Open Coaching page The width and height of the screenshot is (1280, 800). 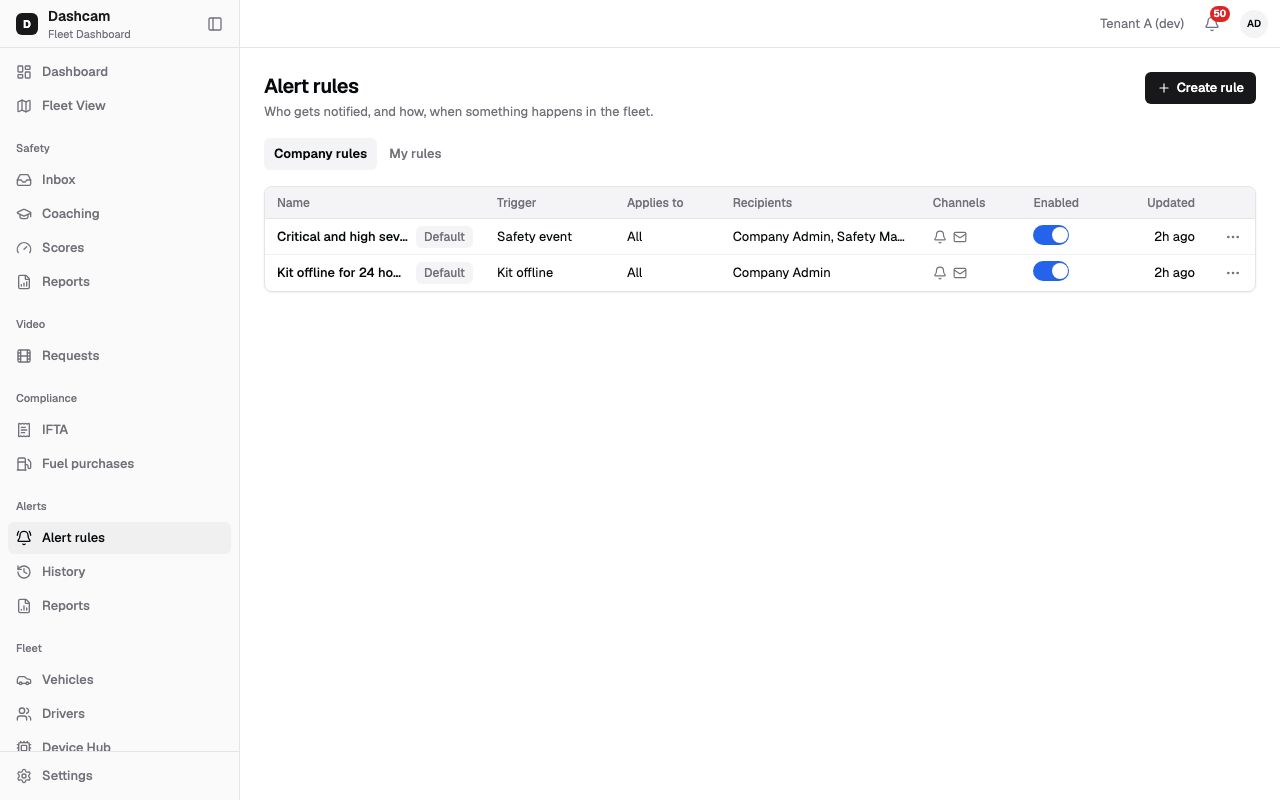pos(119,214)
